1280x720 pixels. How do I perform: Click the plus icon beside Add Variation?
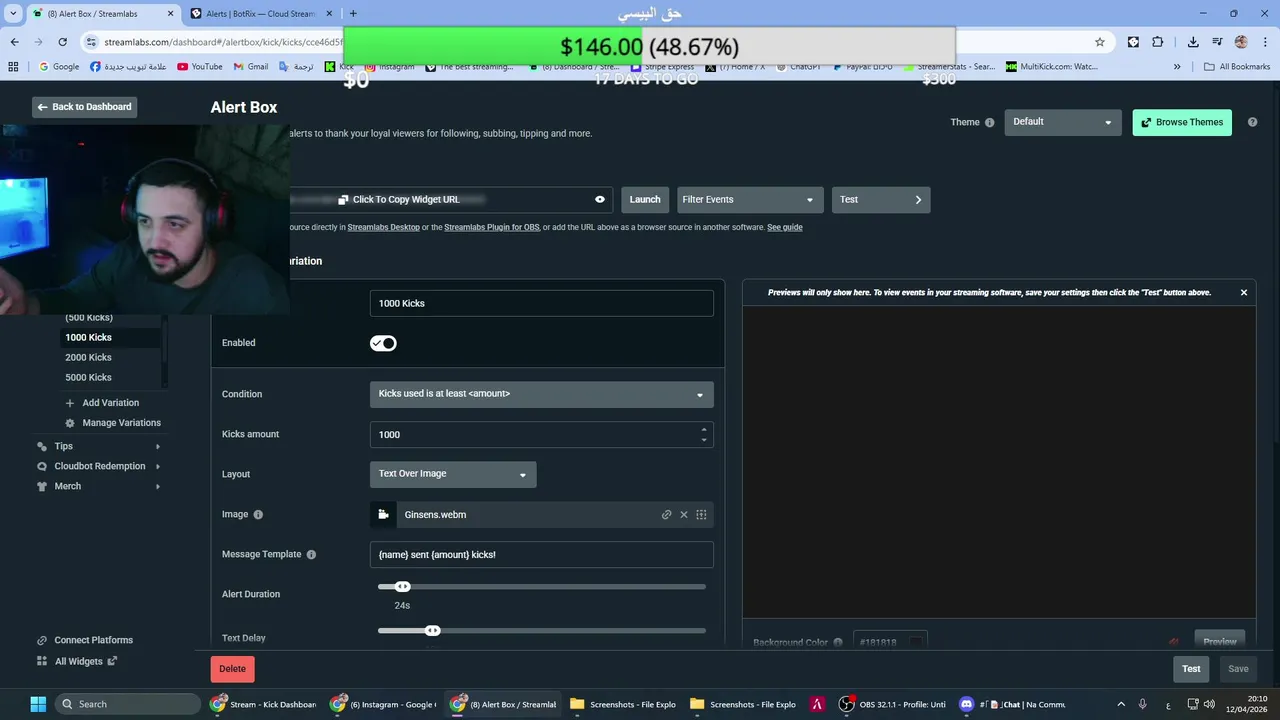(x=70, y=403)
